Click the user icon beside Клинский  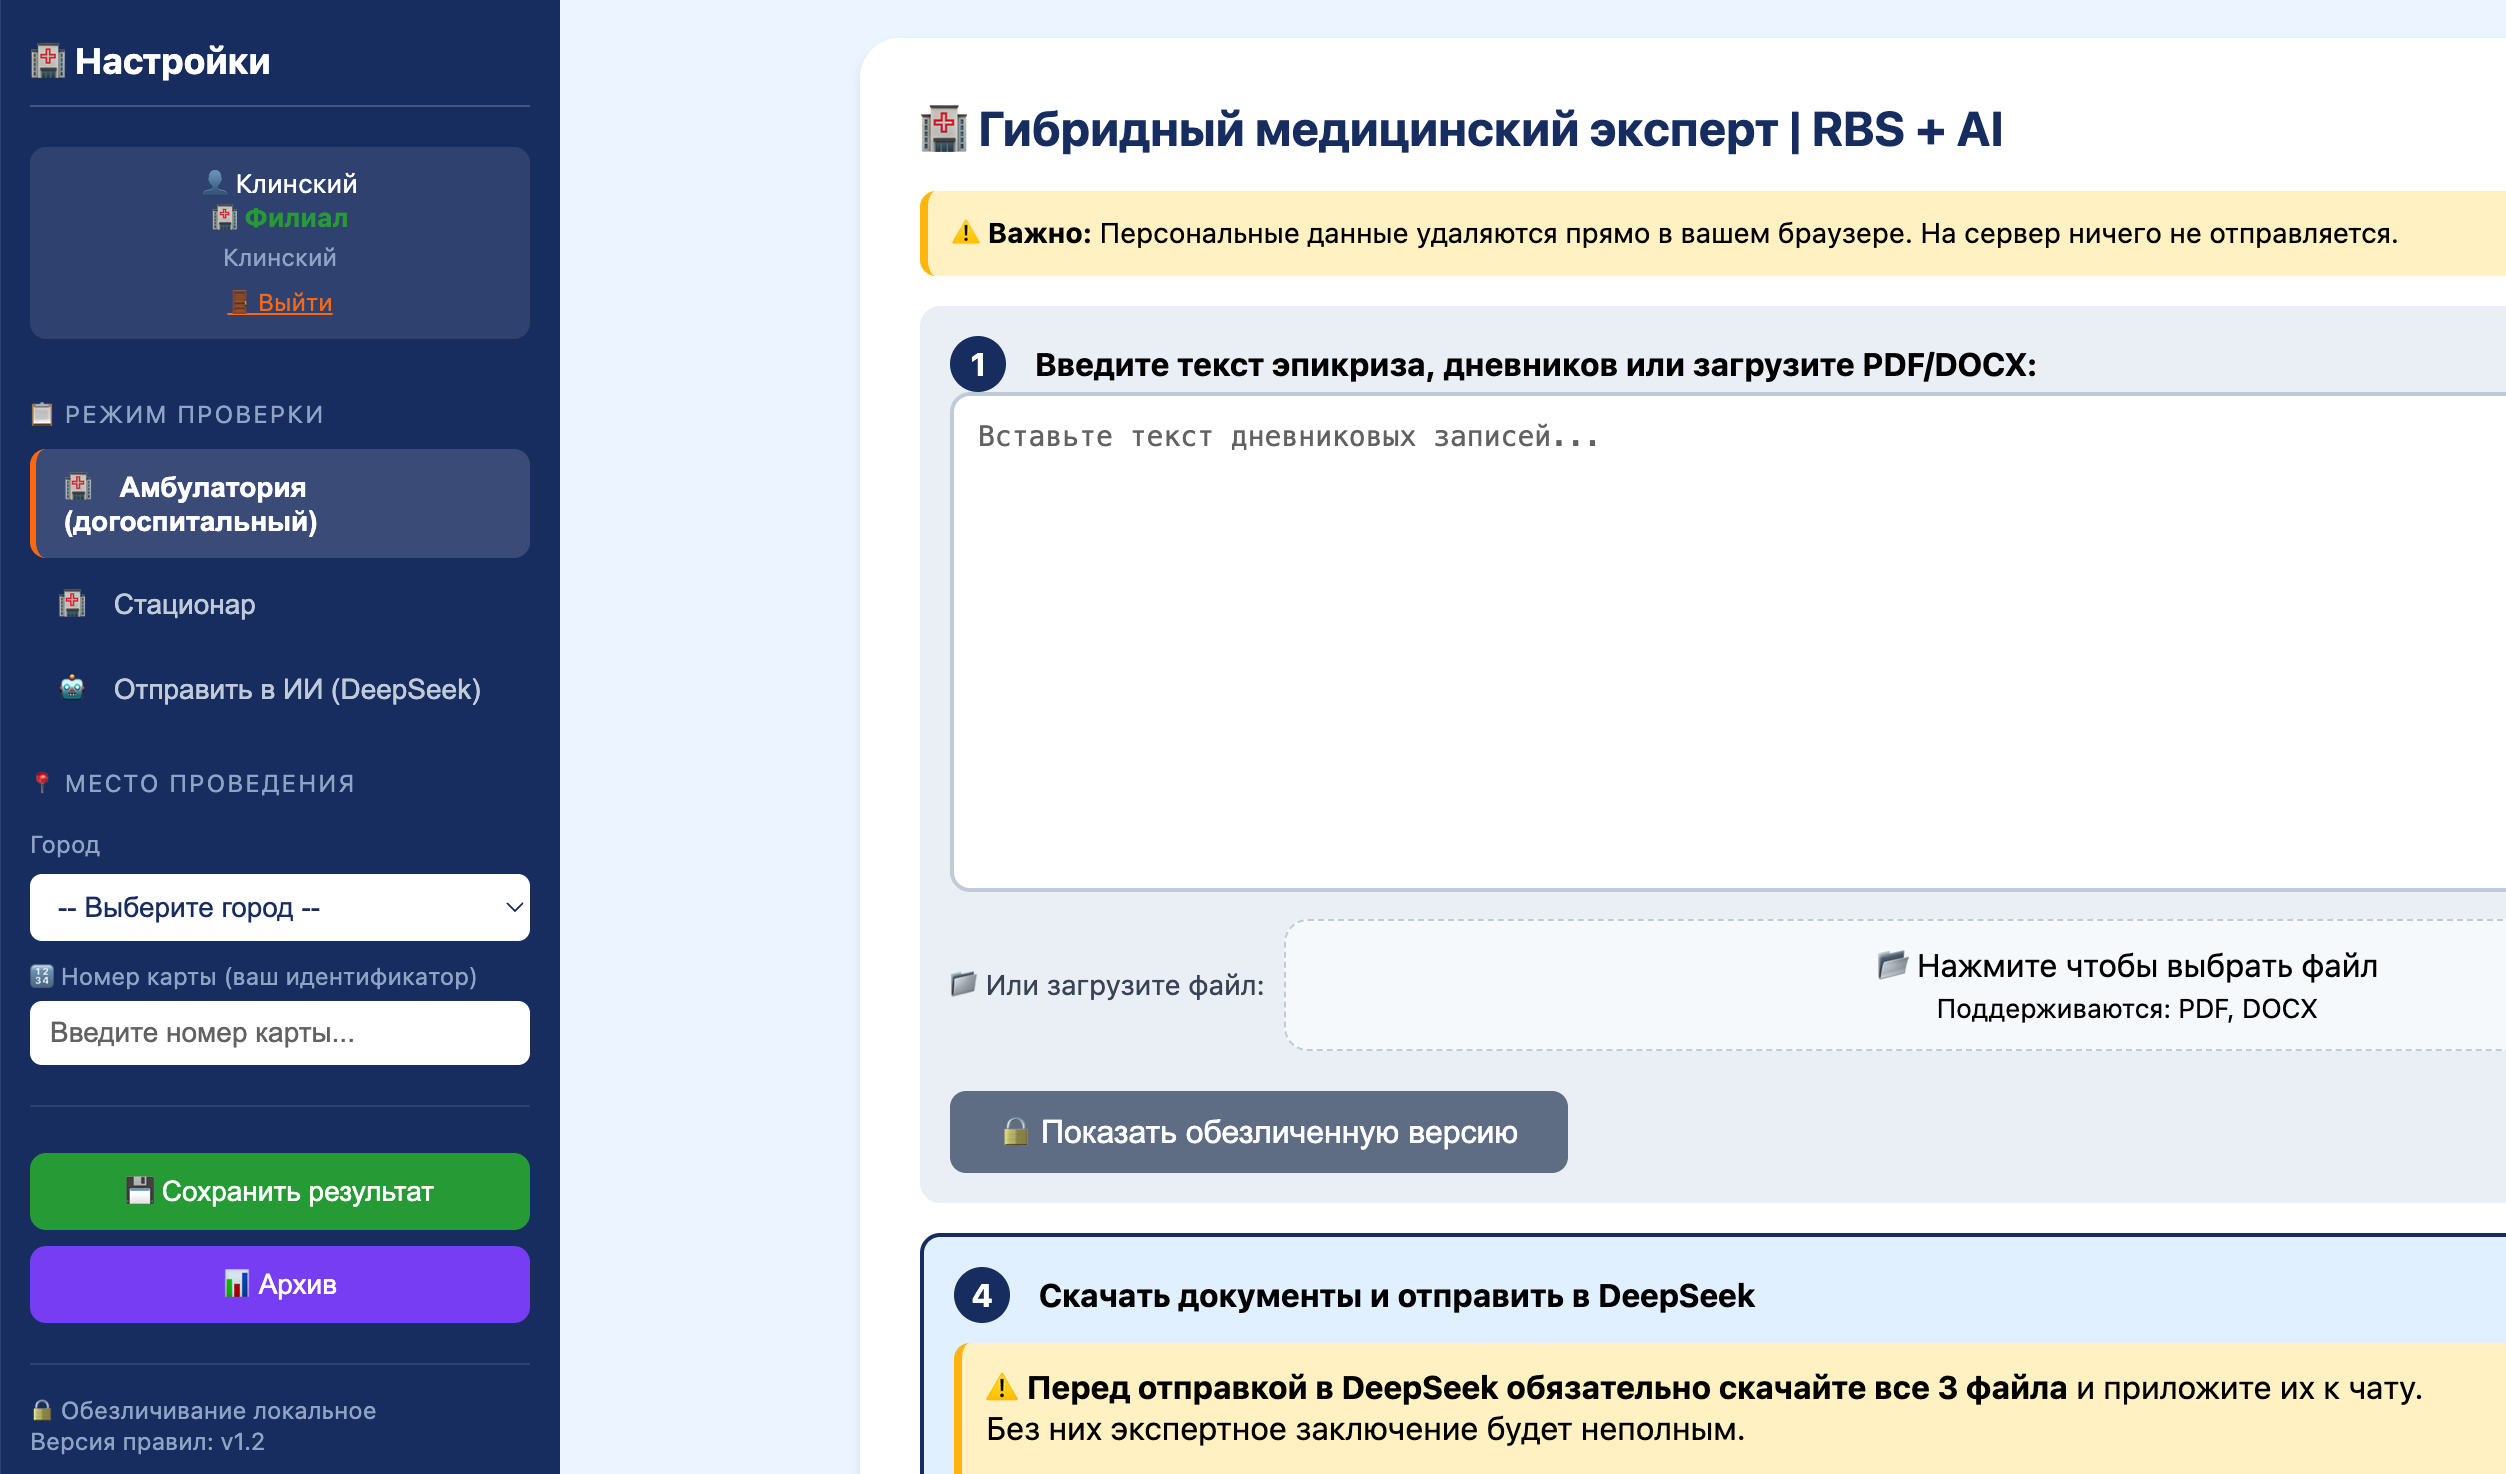click(215, 183)
